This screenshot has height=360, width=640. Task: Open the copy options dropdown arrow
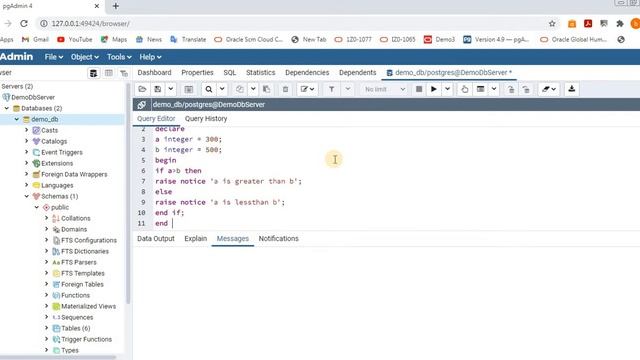click(253, 89)
